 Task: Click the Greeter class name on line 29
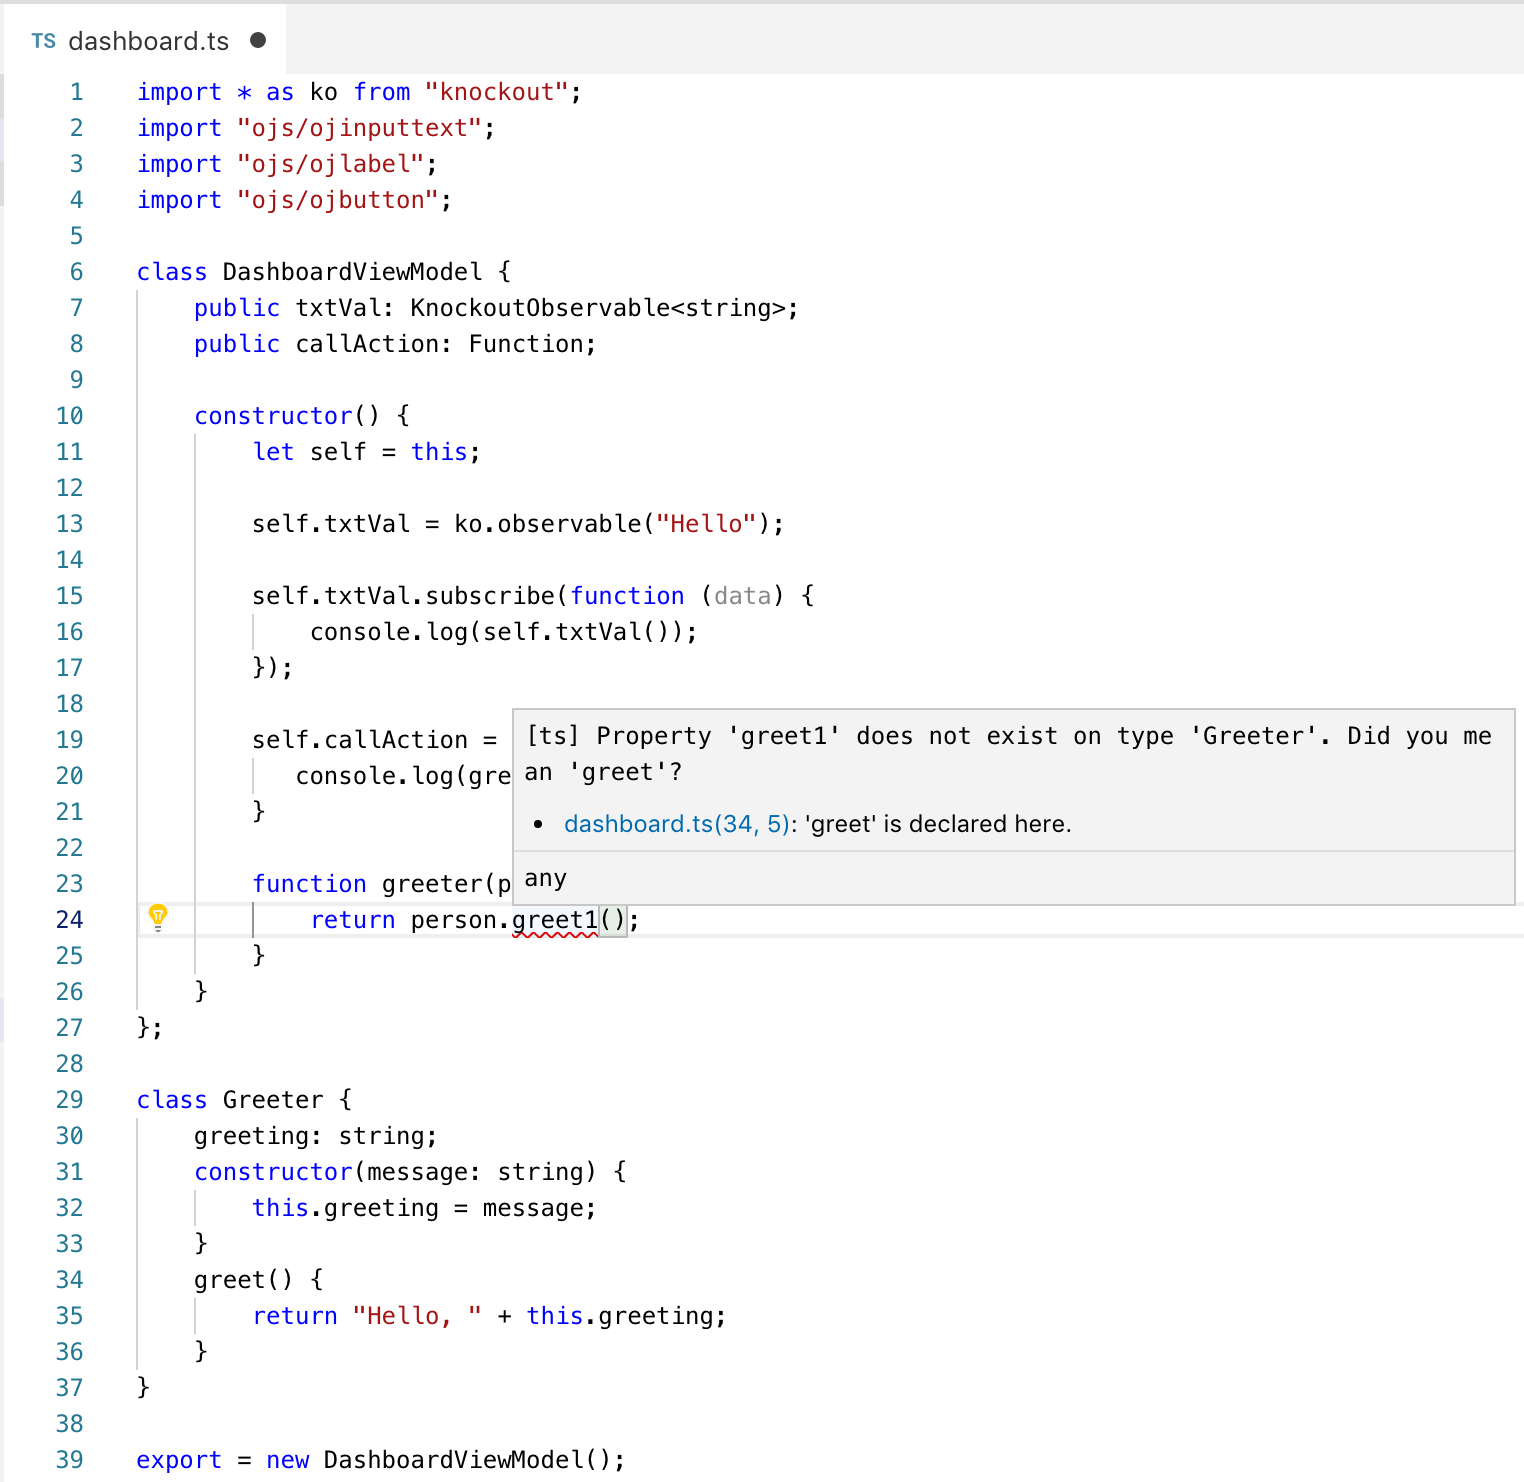coord(272,1099)
